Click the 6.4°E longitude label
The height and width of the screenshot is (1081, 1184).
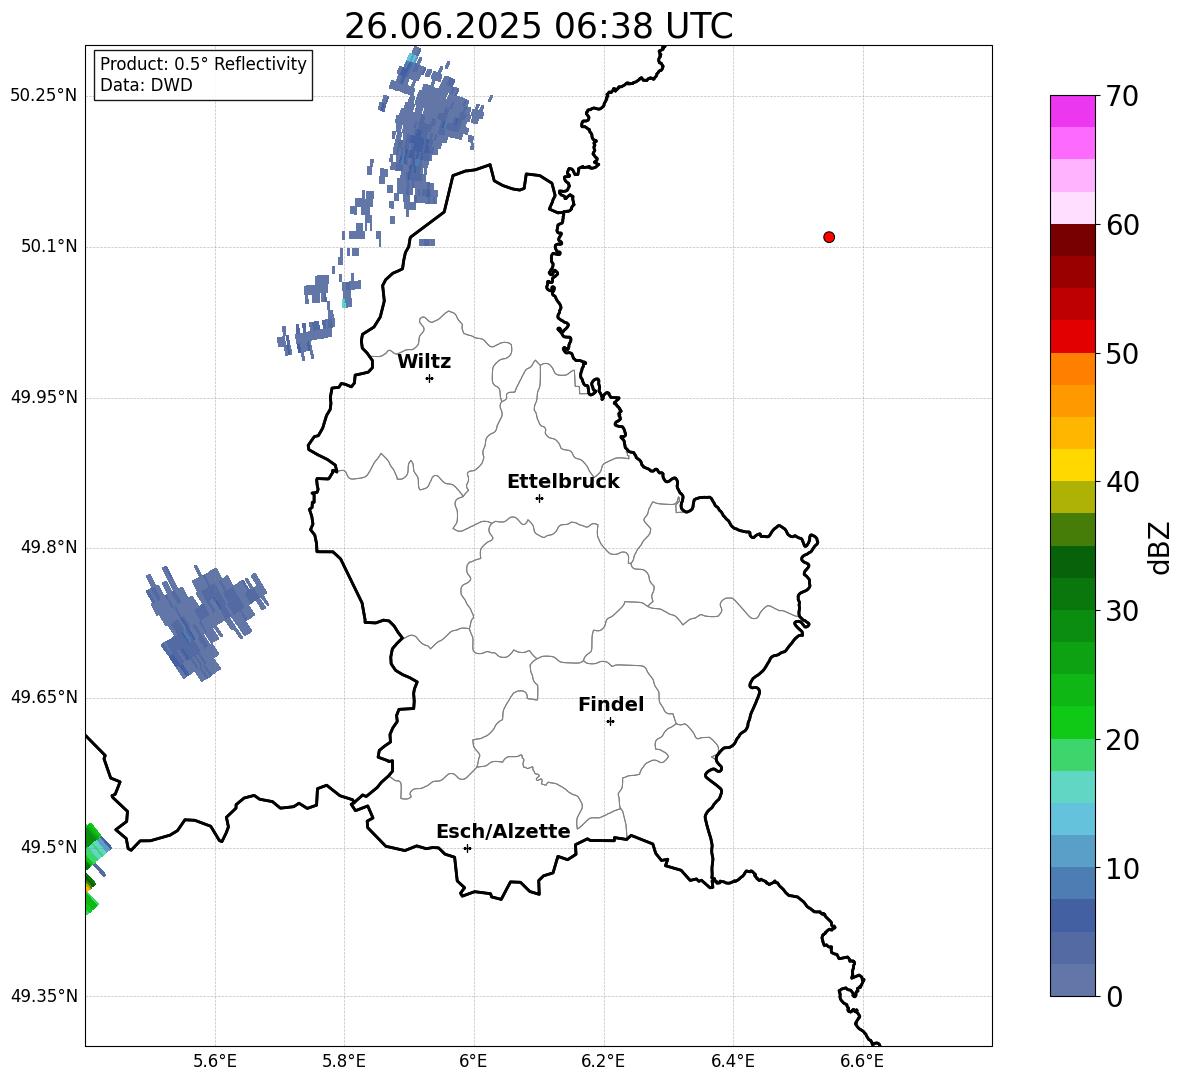732,1061
